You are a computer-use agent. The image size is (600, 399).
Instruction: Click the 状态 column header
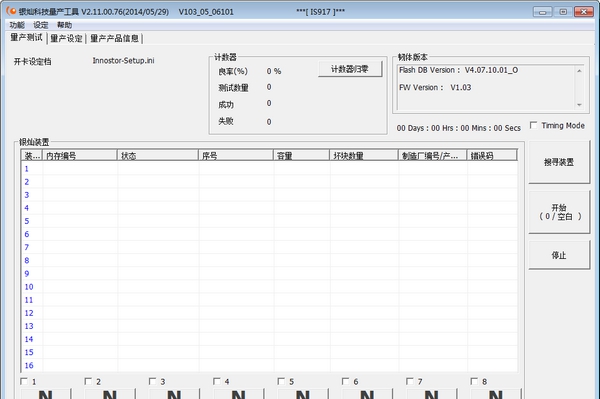158,156
